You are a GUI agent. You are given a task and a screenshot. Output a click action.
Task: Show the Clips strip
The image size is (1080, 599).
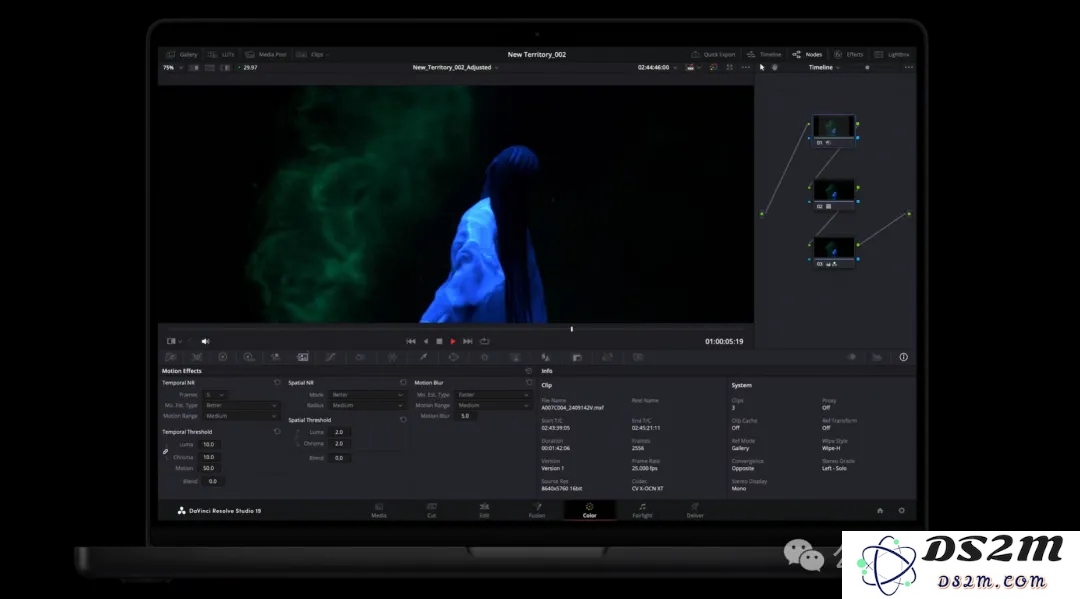tap(311, 54)
